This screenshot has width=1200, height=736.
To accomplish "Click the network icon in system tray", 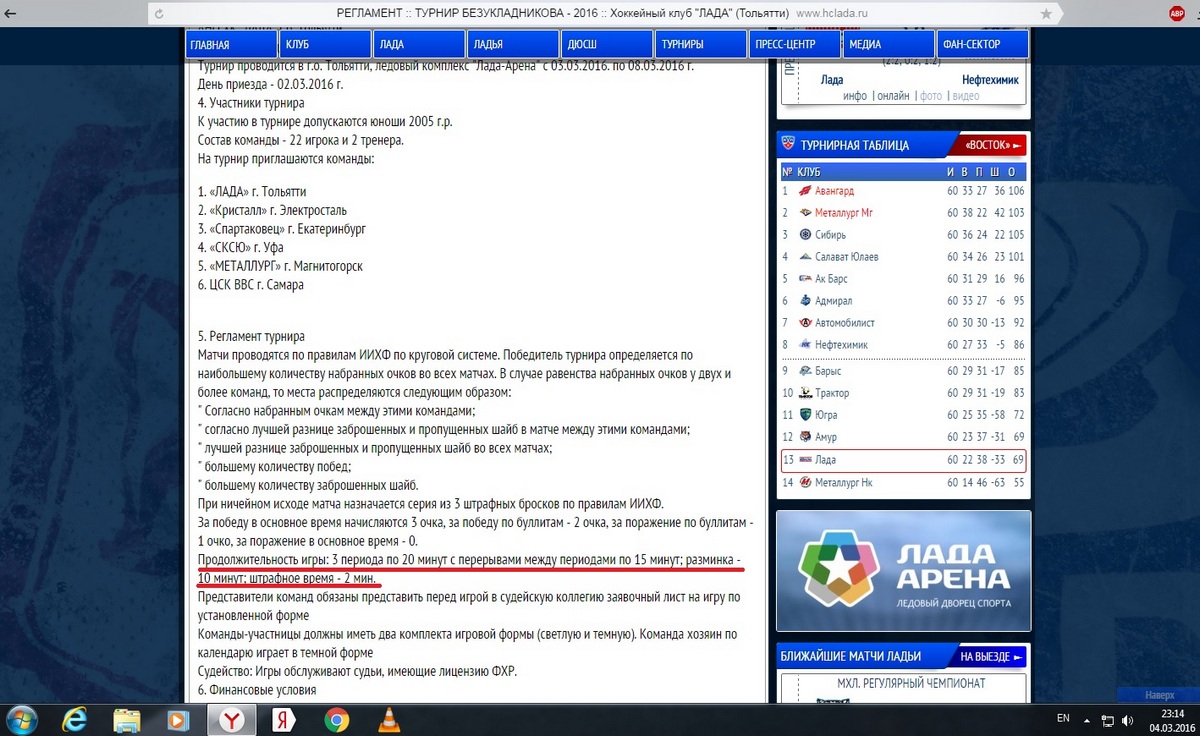I will pos(1107,720).
